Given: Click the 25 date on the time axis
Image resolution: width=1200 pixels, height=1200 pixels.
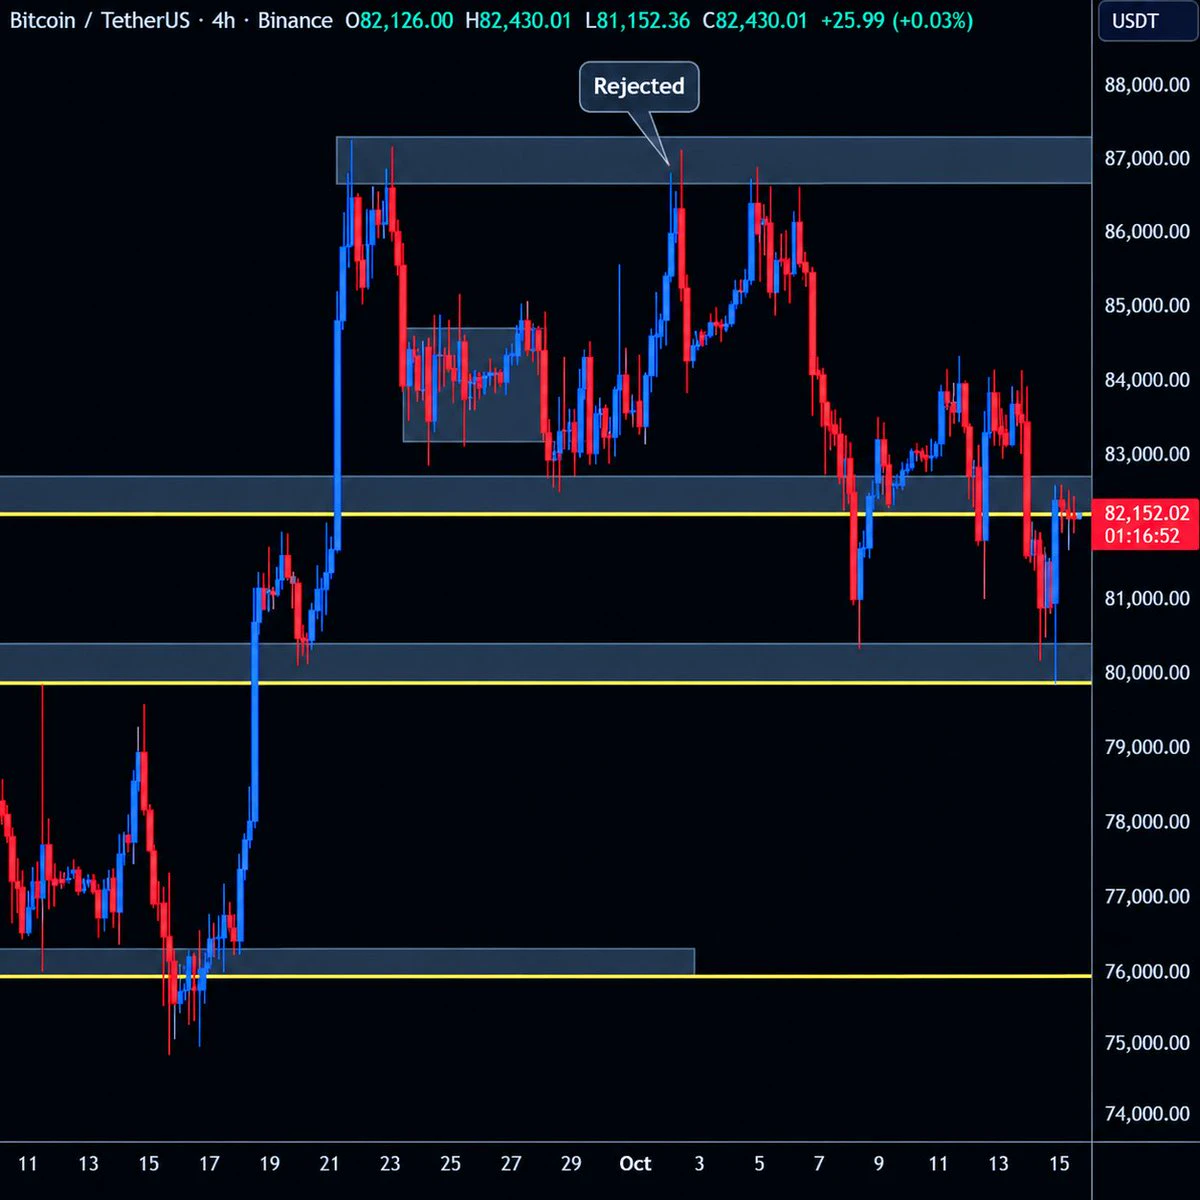Looking at the screenshot, I should [451, 1163].
